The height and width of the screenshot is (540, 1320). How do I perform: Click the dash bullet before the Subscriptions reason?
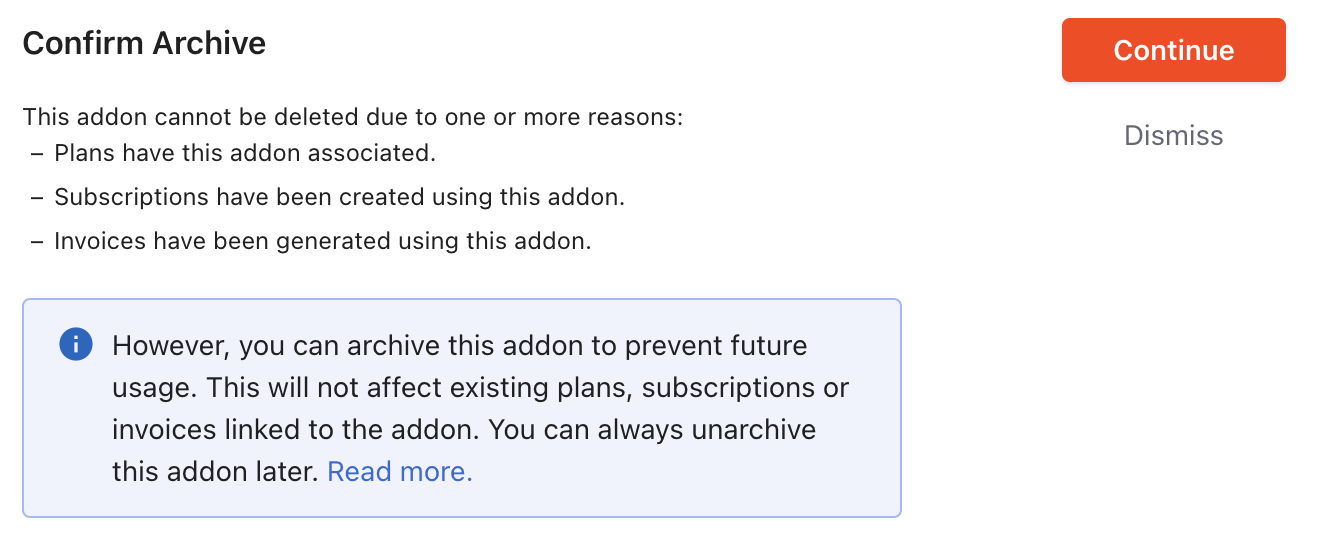(x=37, y=198)
